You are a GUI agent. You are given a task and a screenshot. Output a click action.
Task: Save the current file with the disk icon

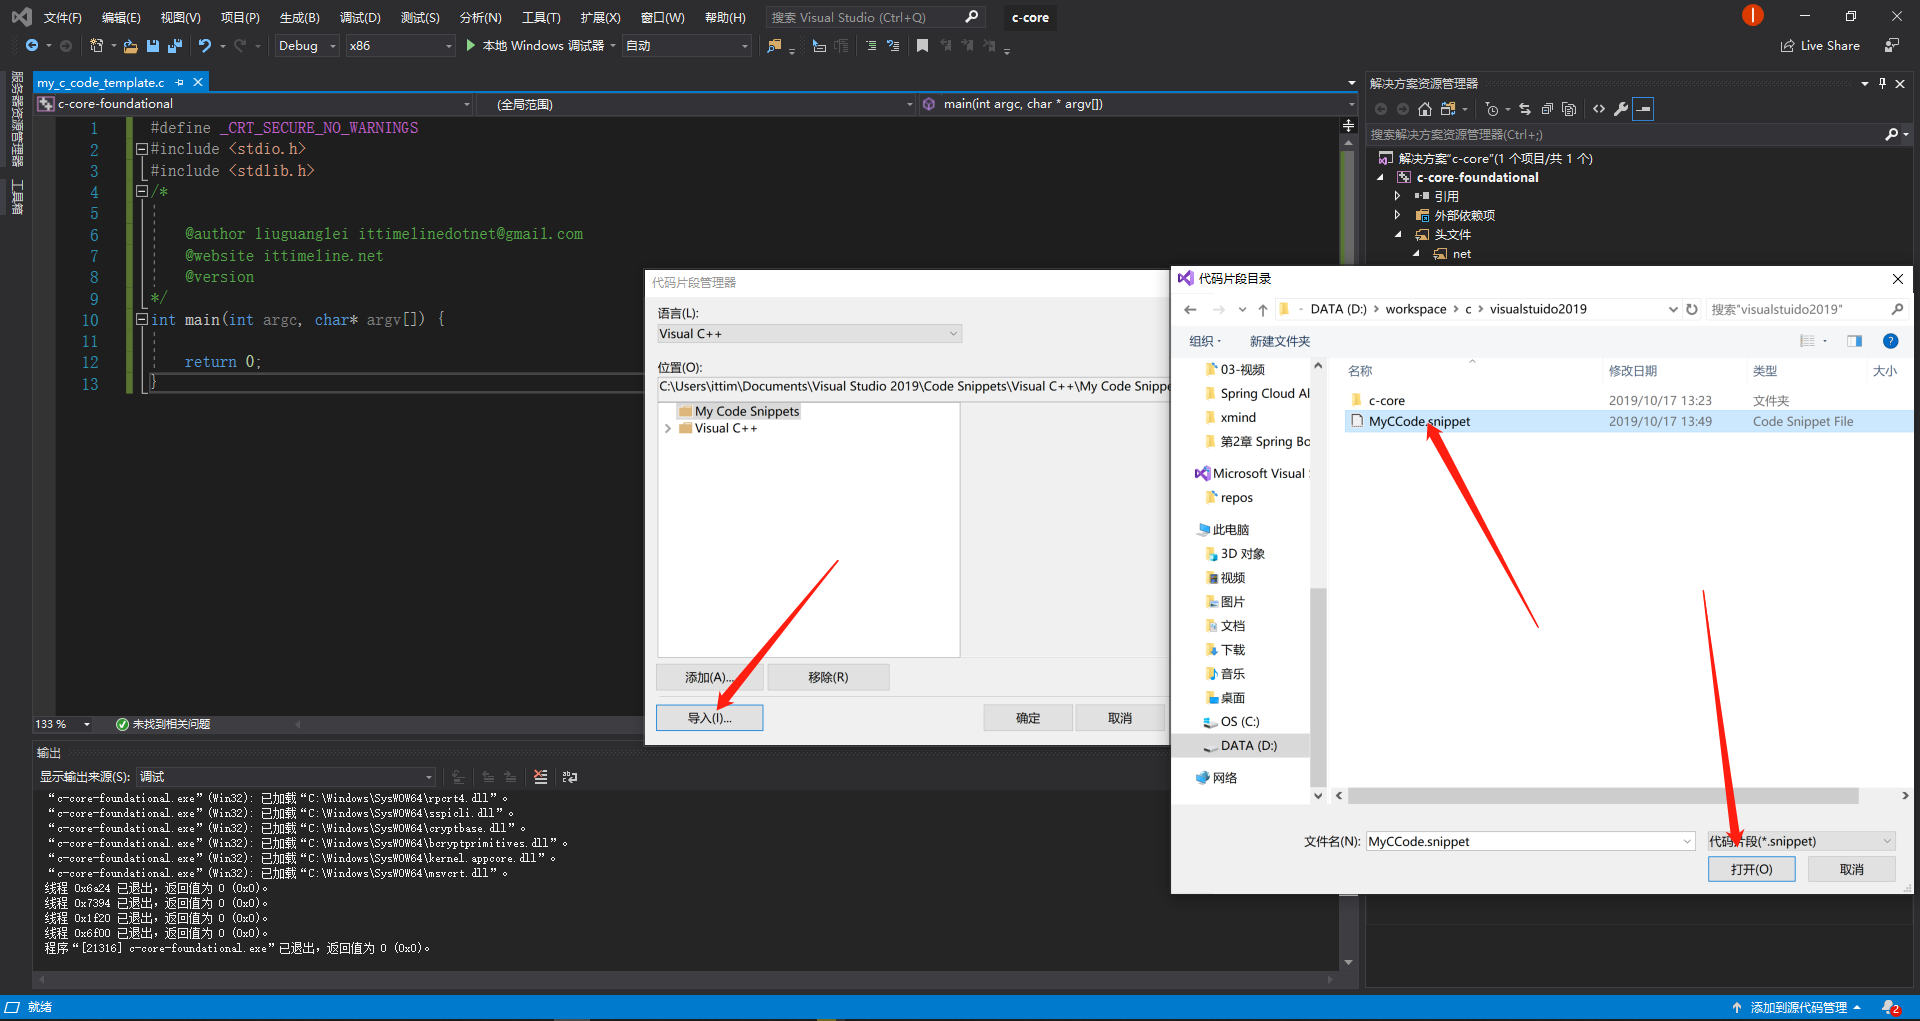[153, 46]
